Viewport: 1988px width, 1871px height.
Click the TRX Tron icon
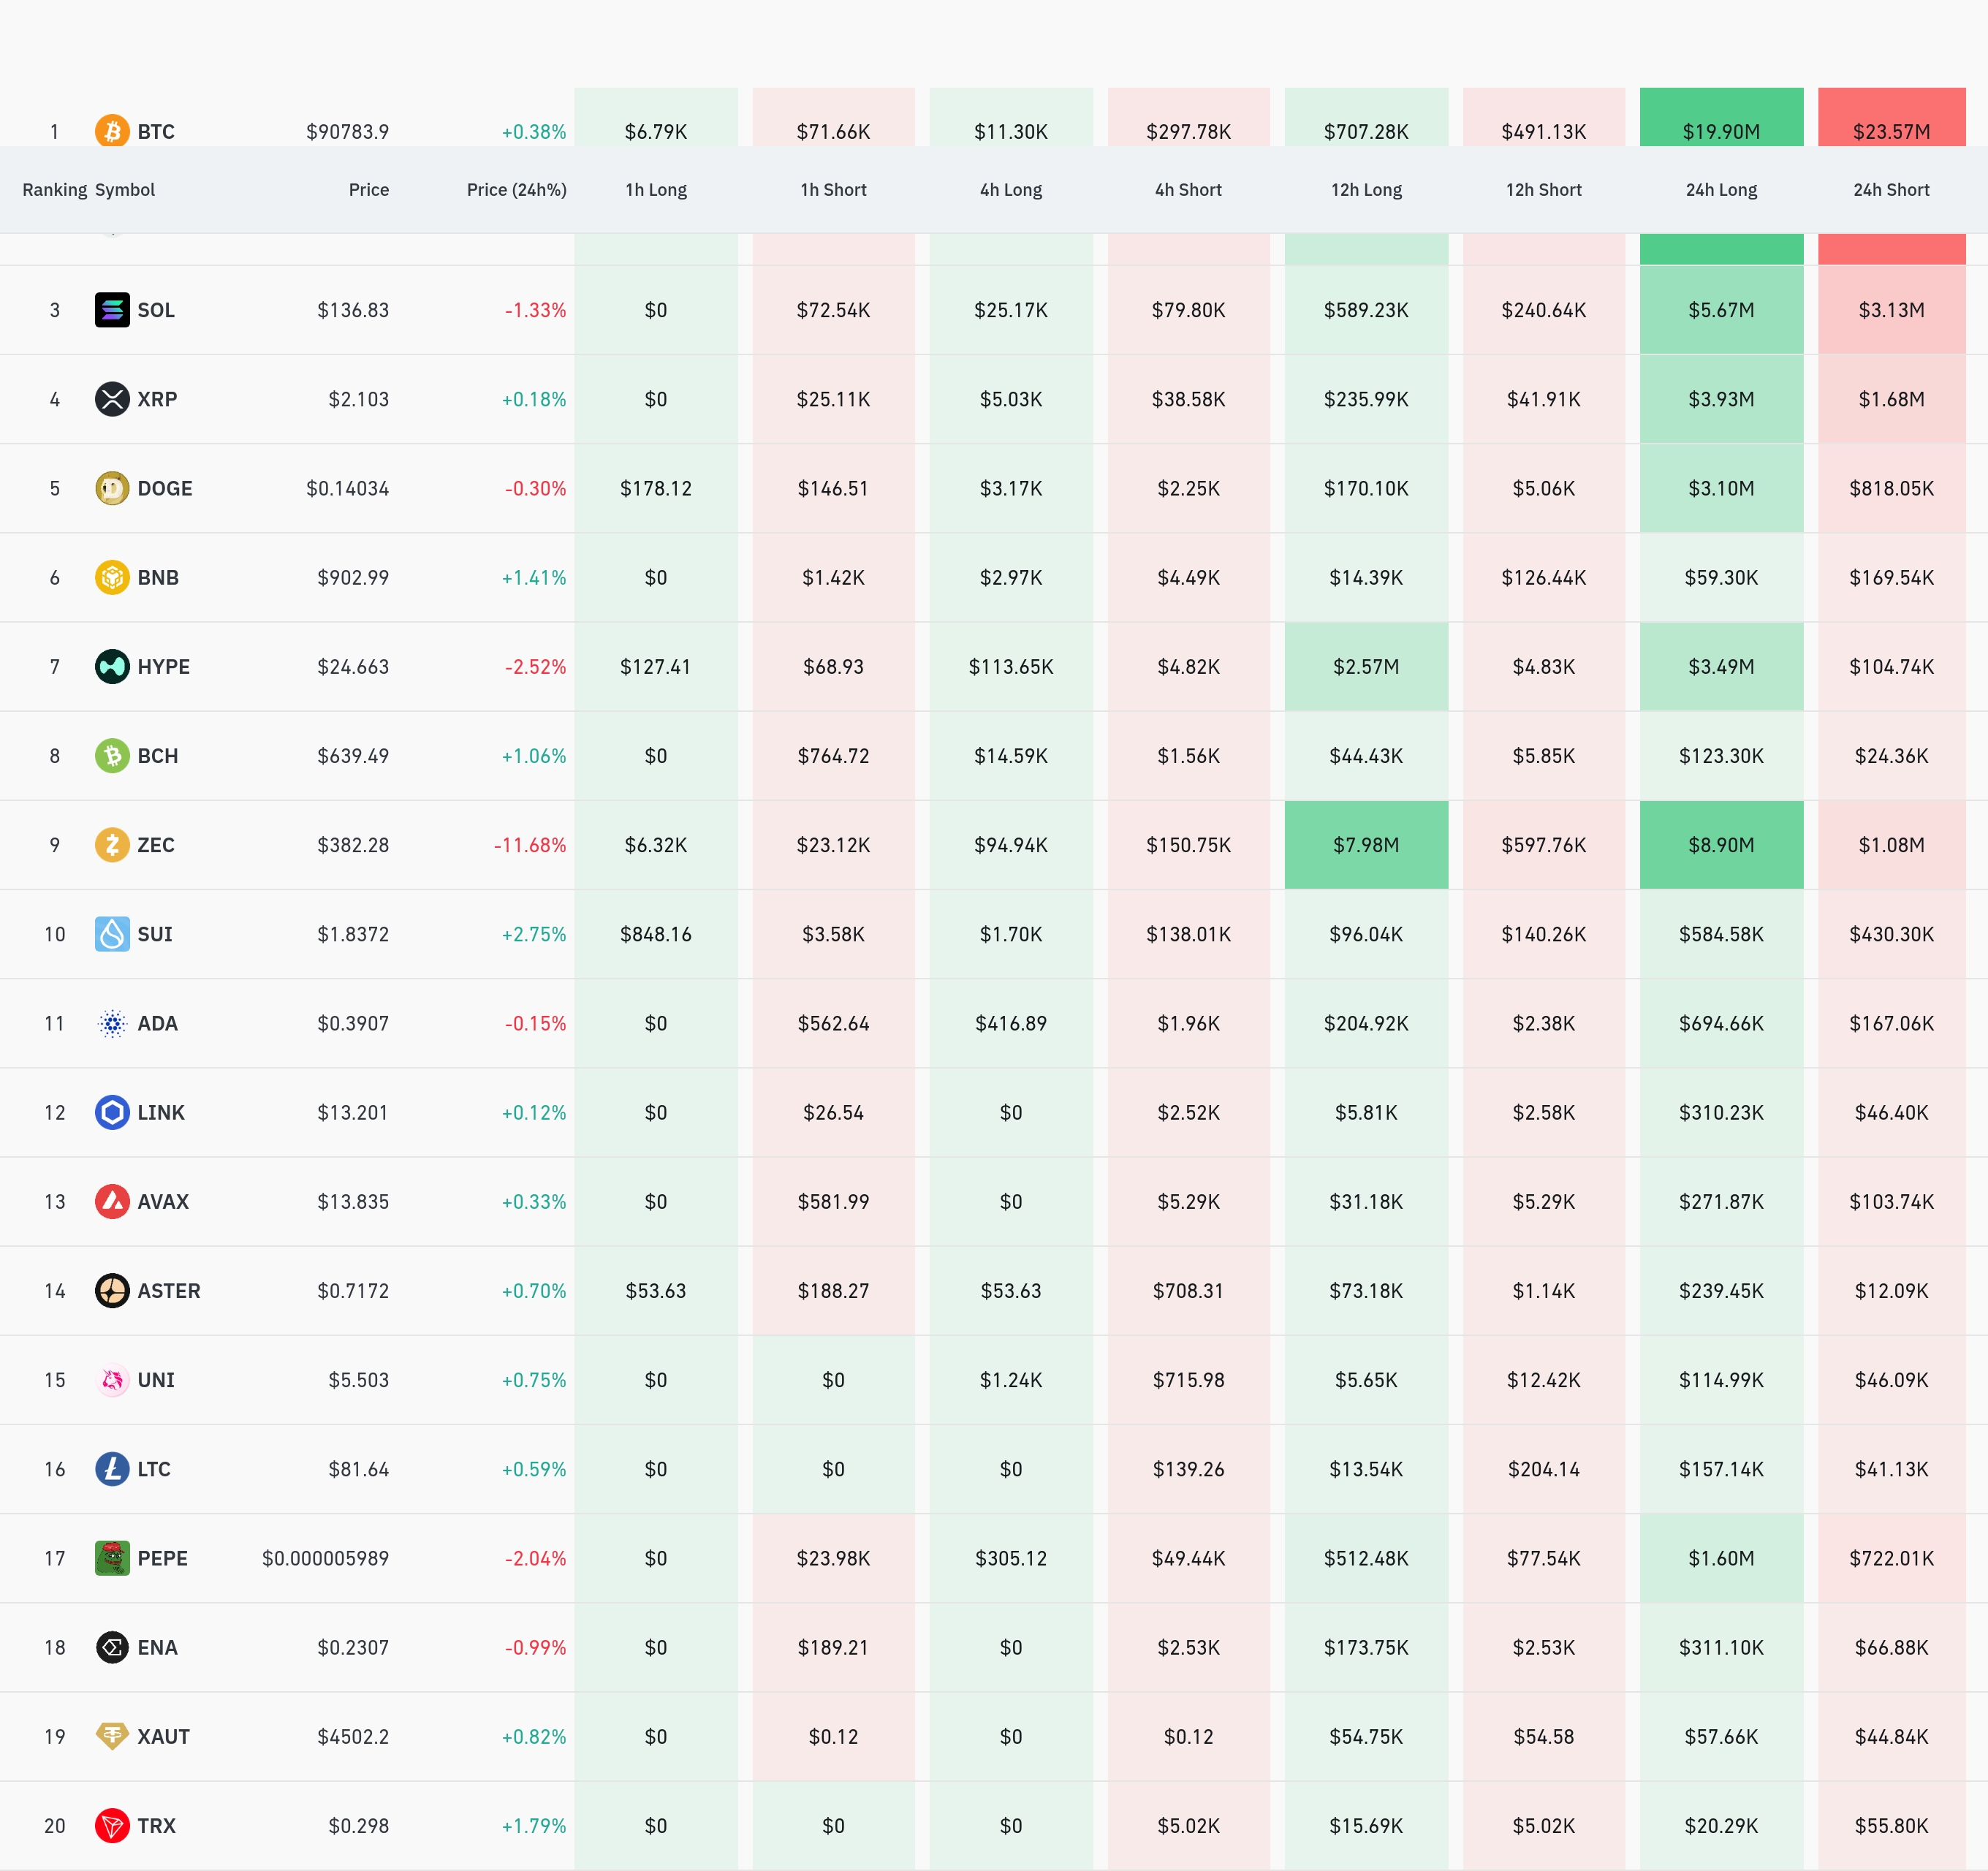[112, 1825]
